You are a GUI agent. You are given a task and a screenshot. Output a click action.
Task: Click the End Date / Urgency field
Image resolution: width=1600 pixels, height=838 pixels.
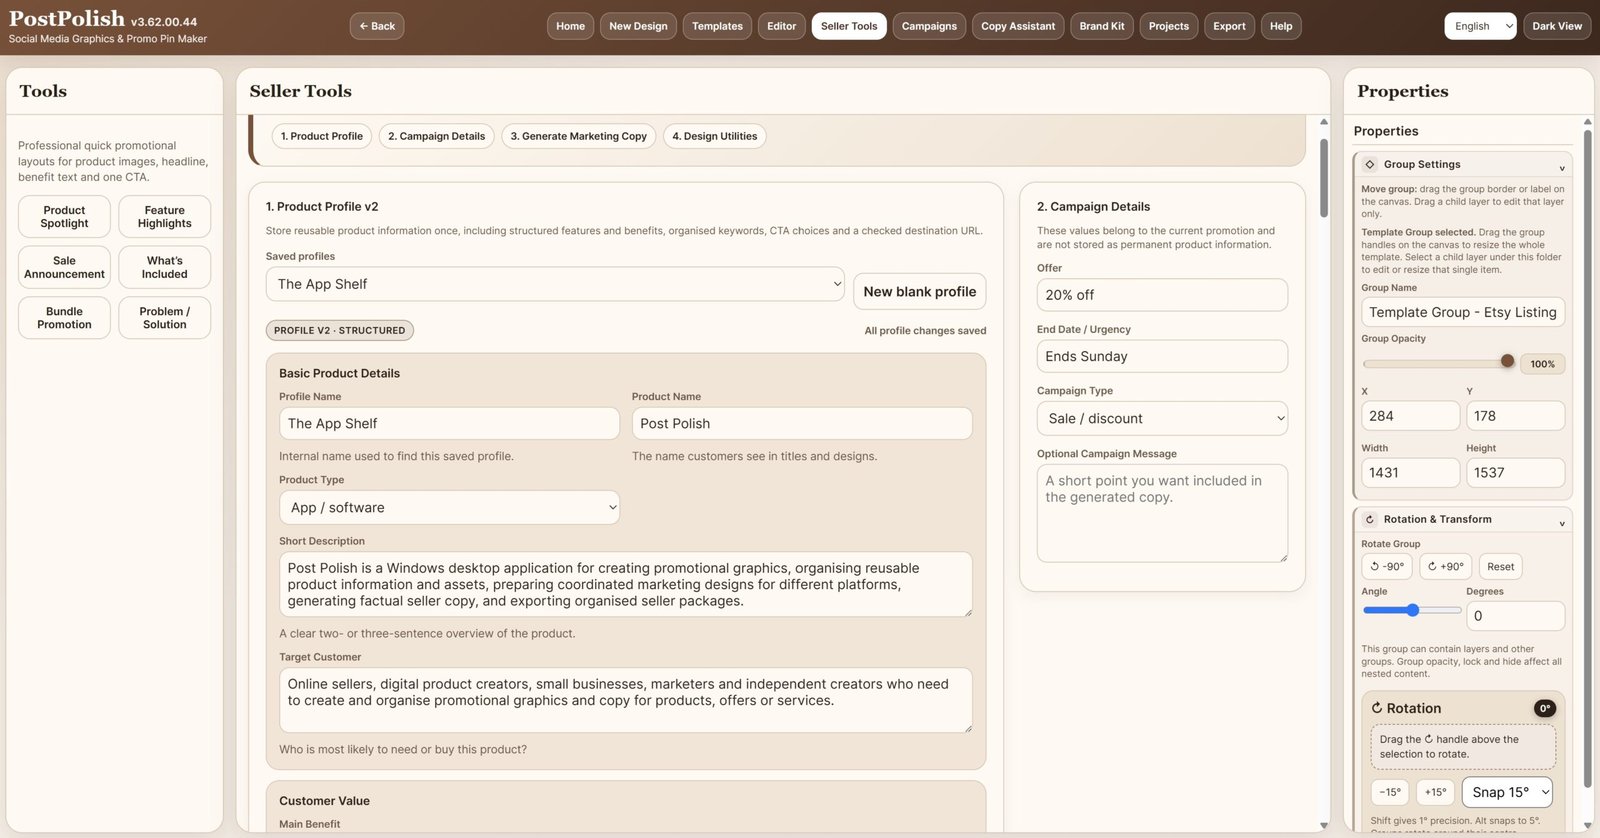point(1162,356)
